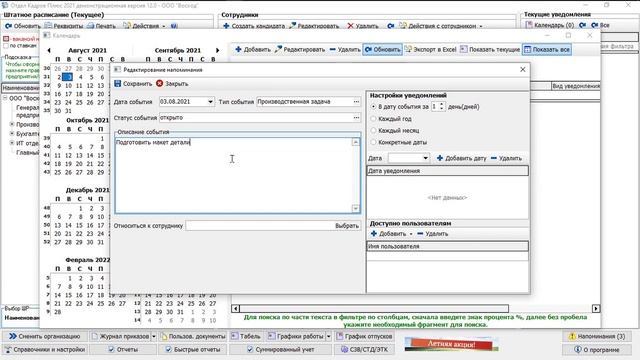Increase the days-before stepper value
Screen dimensions: 640x360
click(x=442, y=104)
